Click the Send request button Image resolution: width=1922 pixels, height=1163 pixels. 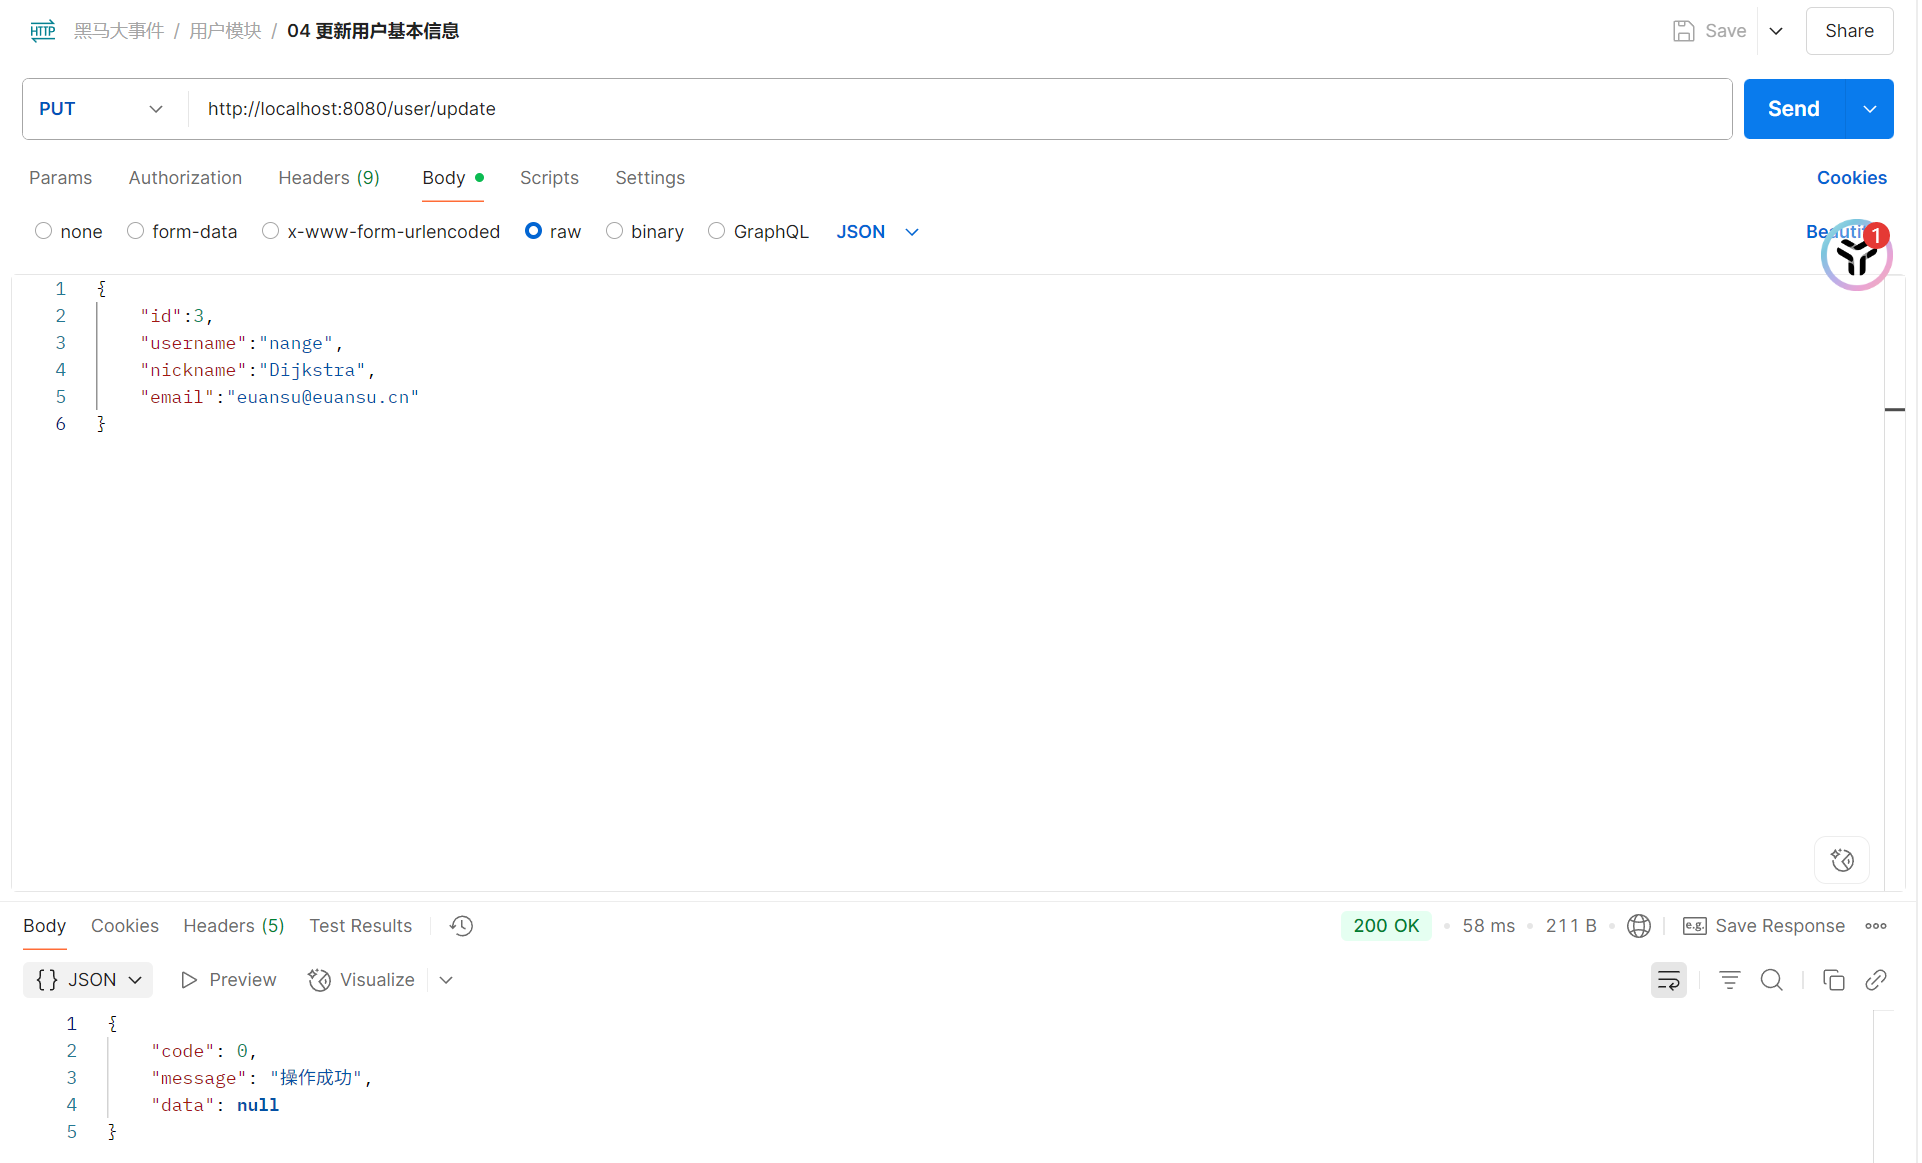[1793, 109]
